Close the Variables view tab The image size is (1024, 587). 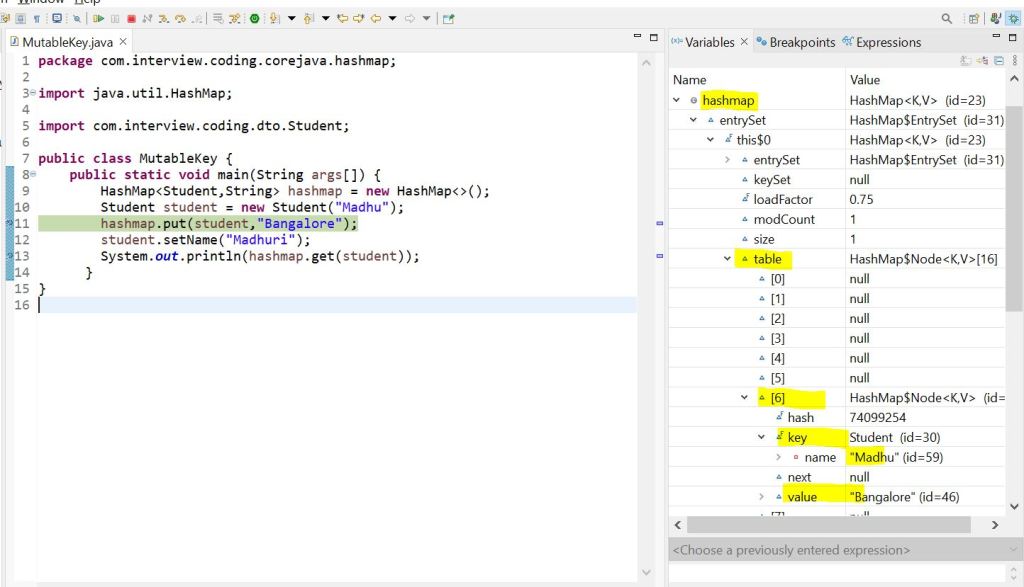click(x=744, y=42)
